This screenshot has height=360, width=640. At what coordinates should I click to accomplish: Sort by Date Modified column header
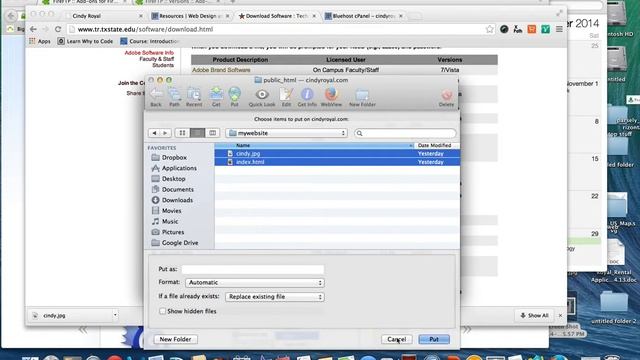437,145
